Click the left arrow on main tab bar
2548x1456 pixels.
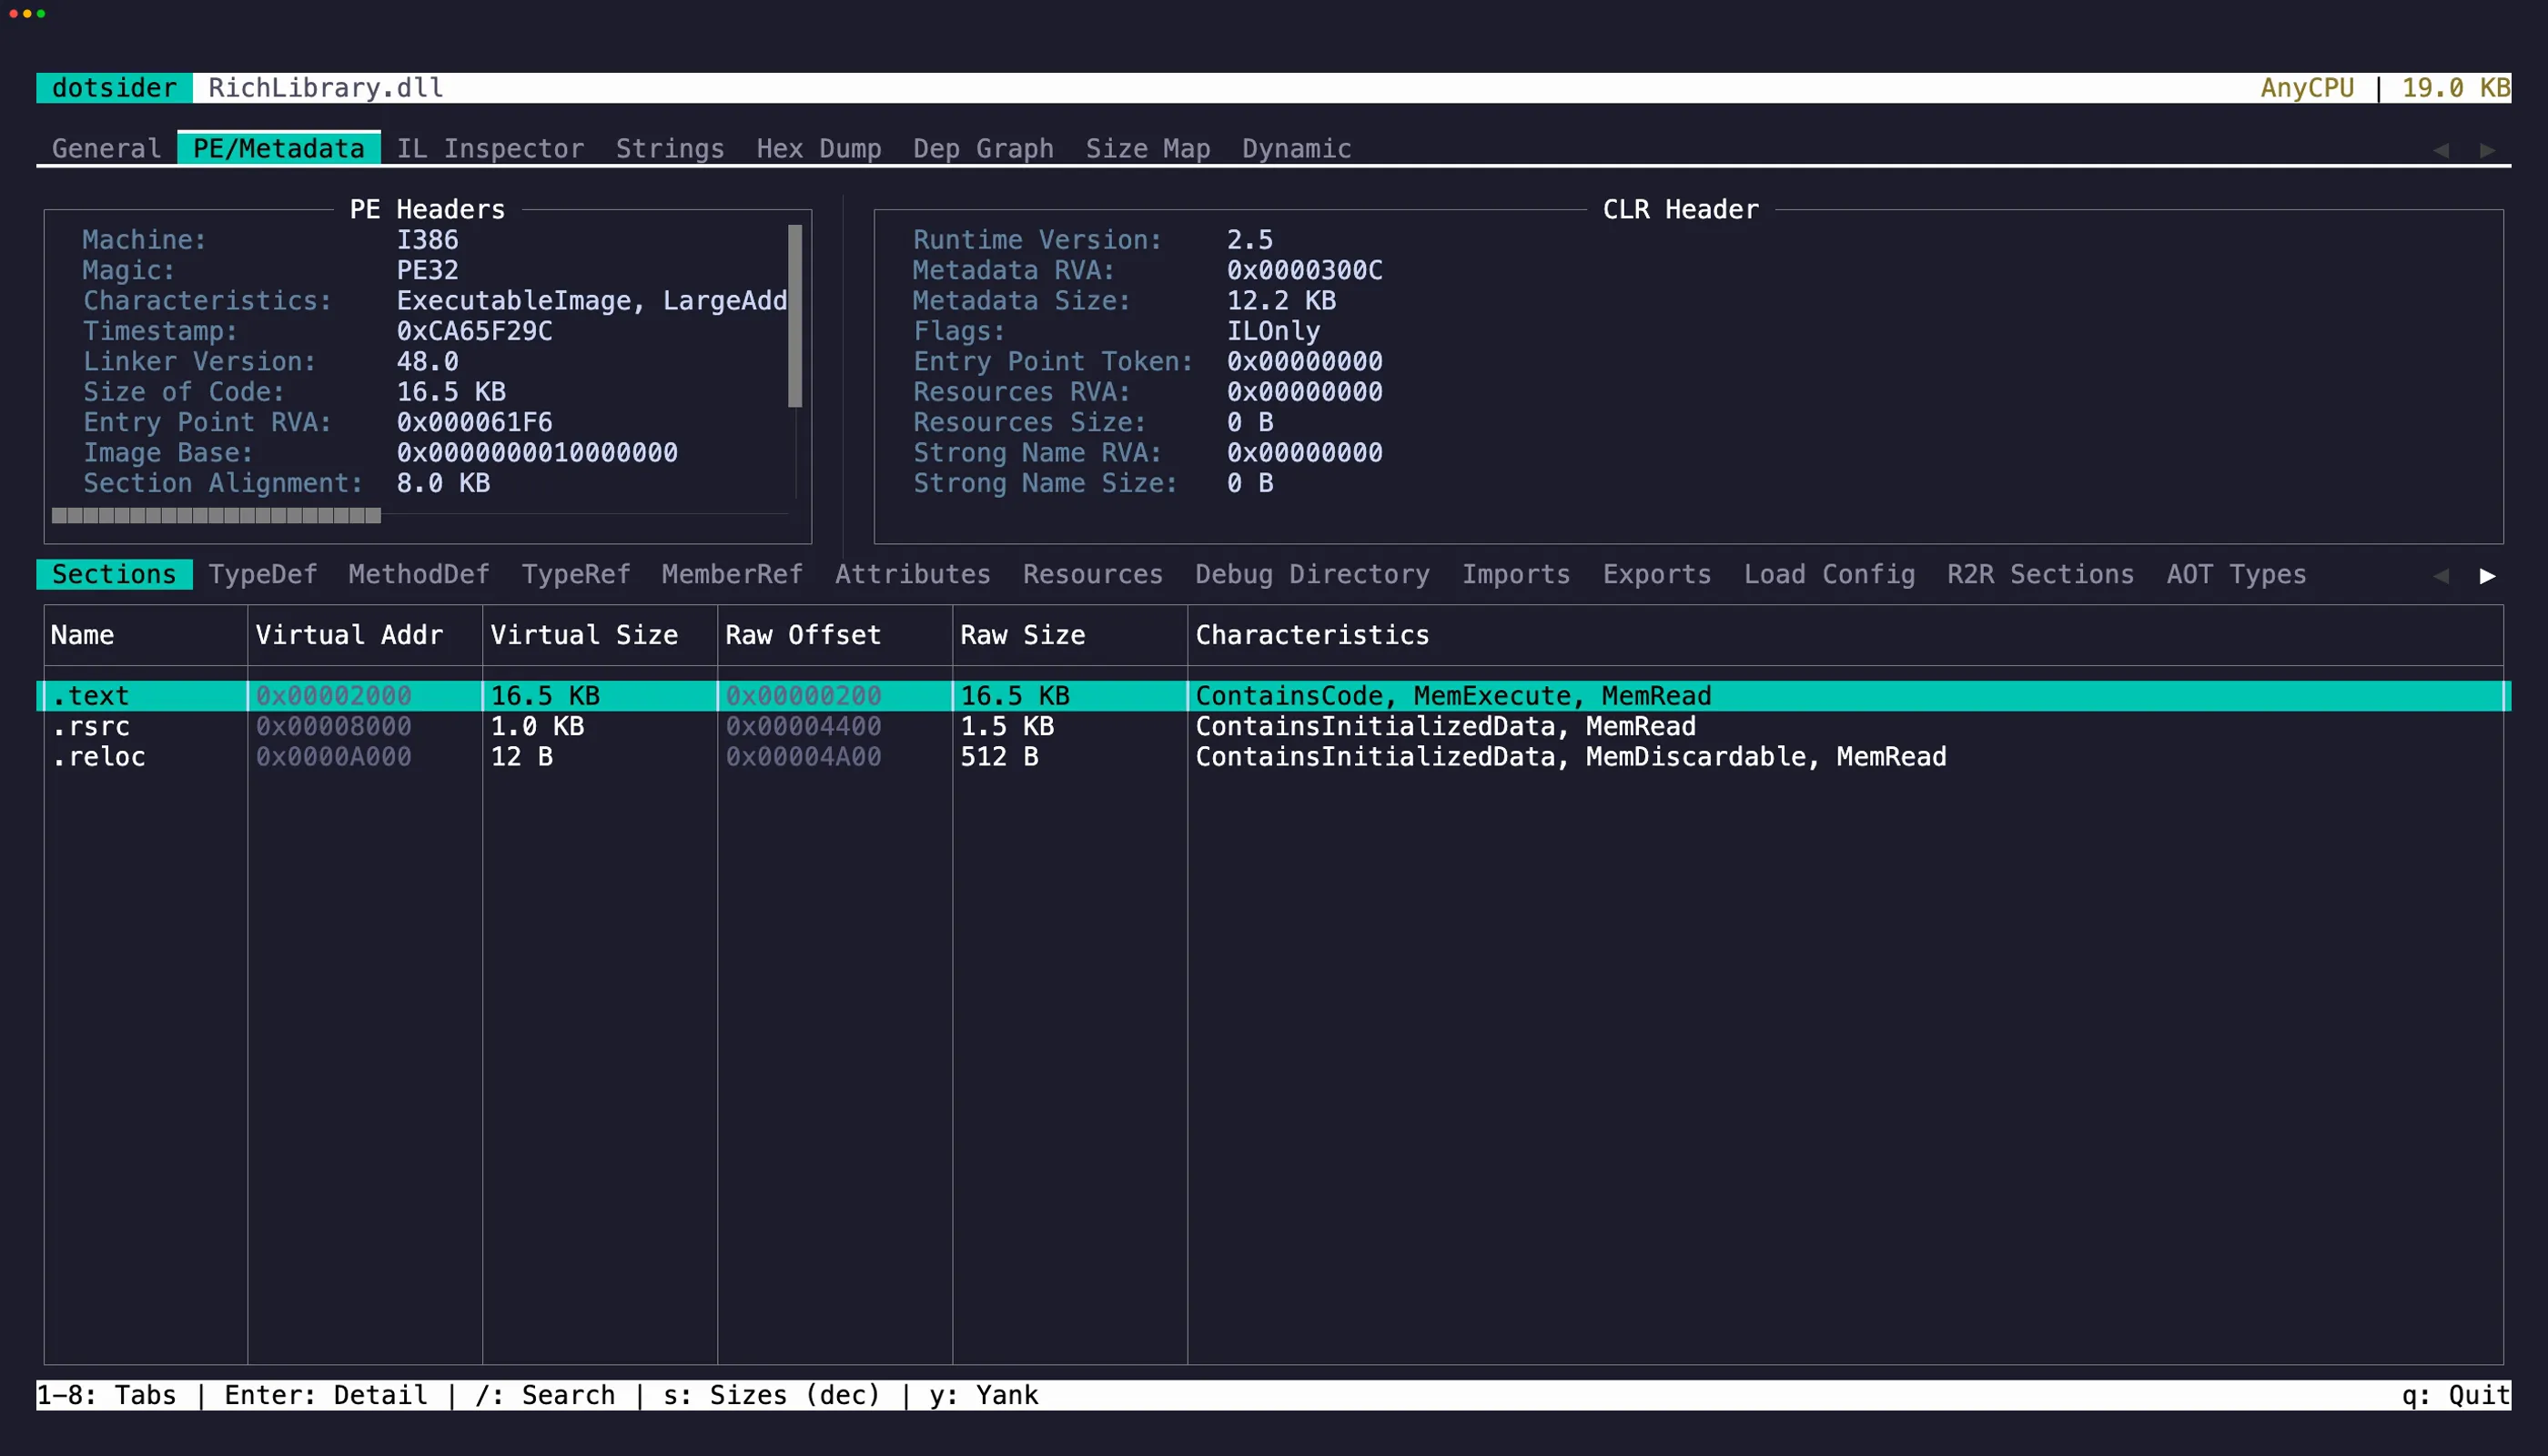point(2441,150)
